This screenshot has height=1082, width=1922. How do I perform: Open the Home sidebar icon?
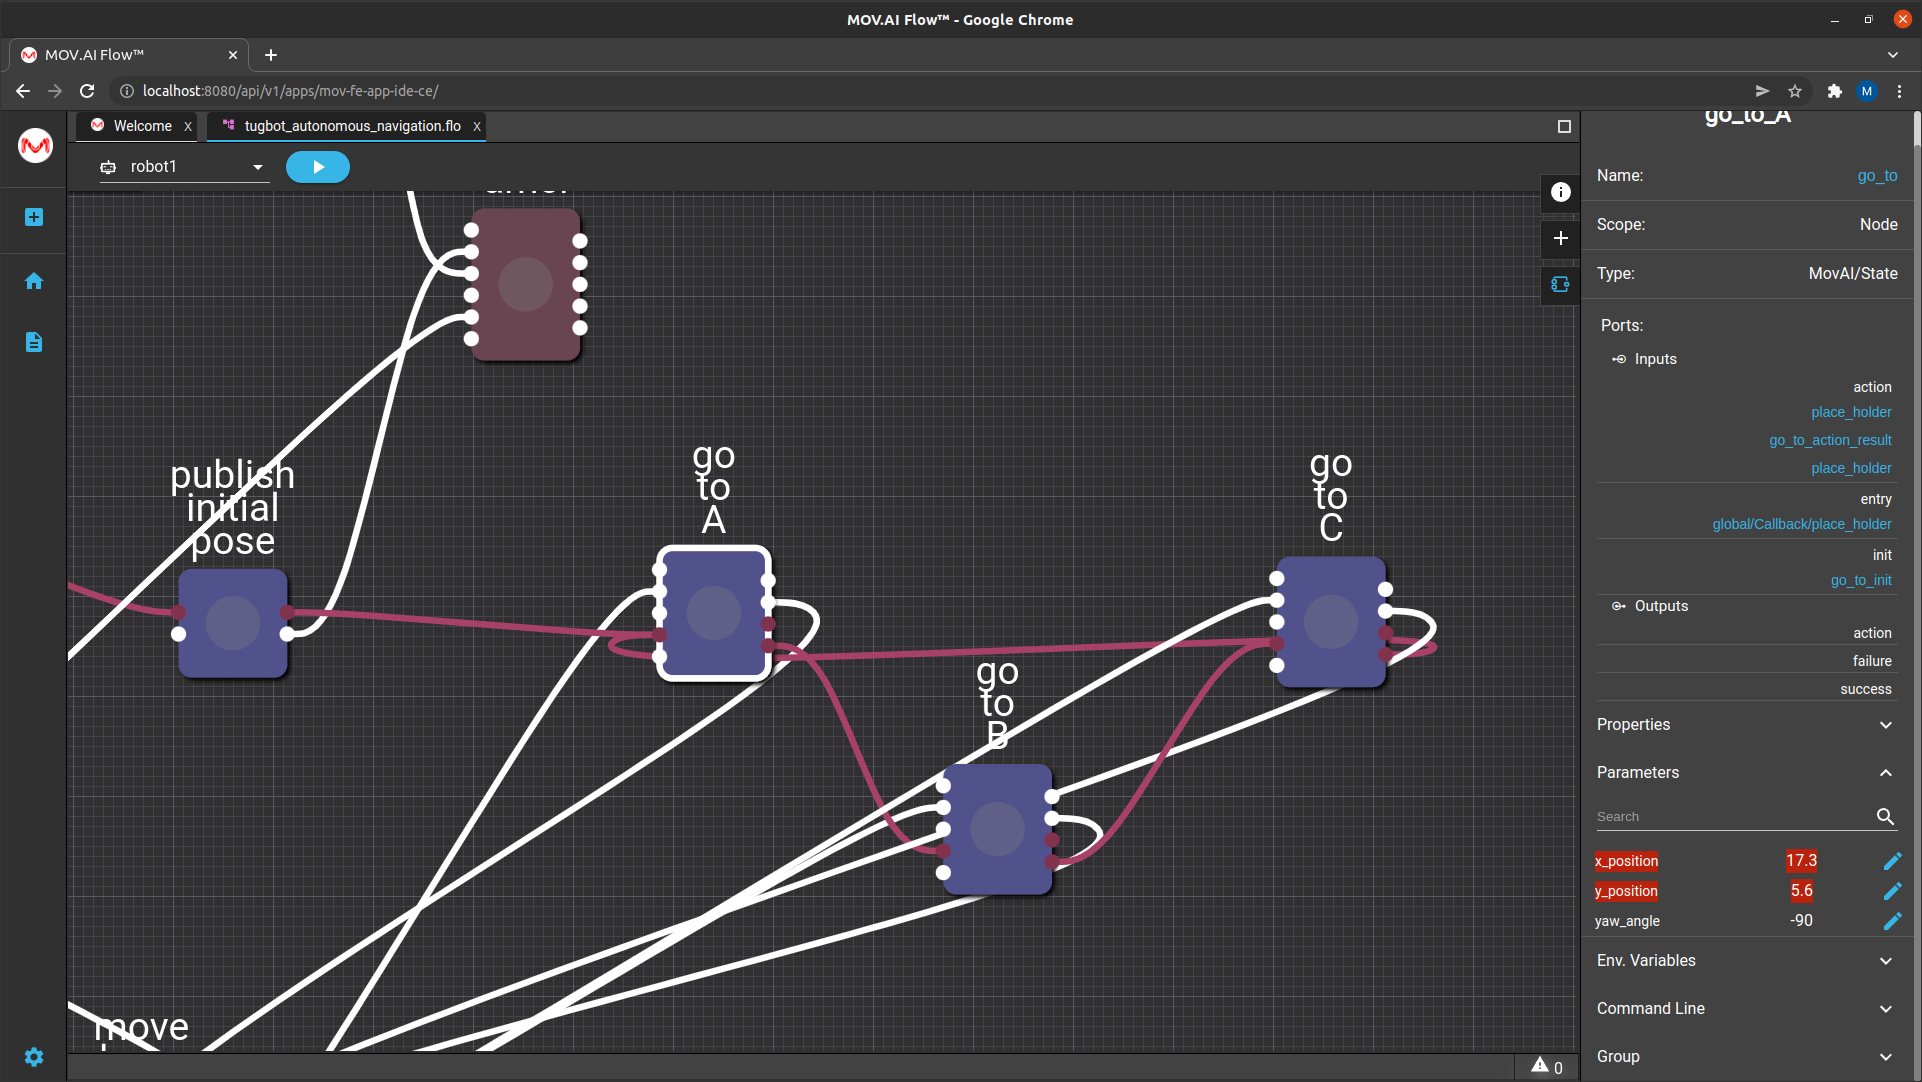point(34,281)
